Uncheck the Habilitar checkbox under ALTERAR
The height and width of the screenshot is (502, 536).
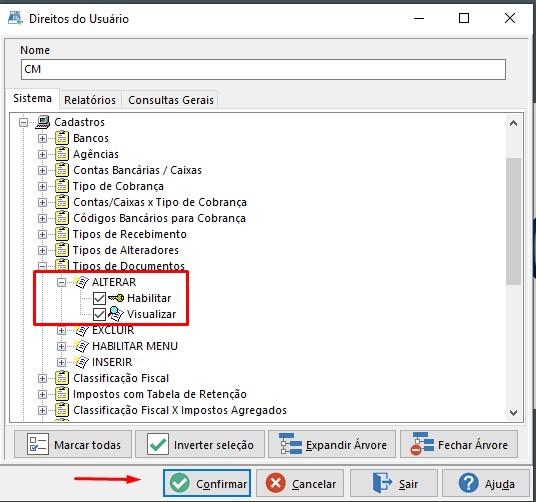point(99,298)
